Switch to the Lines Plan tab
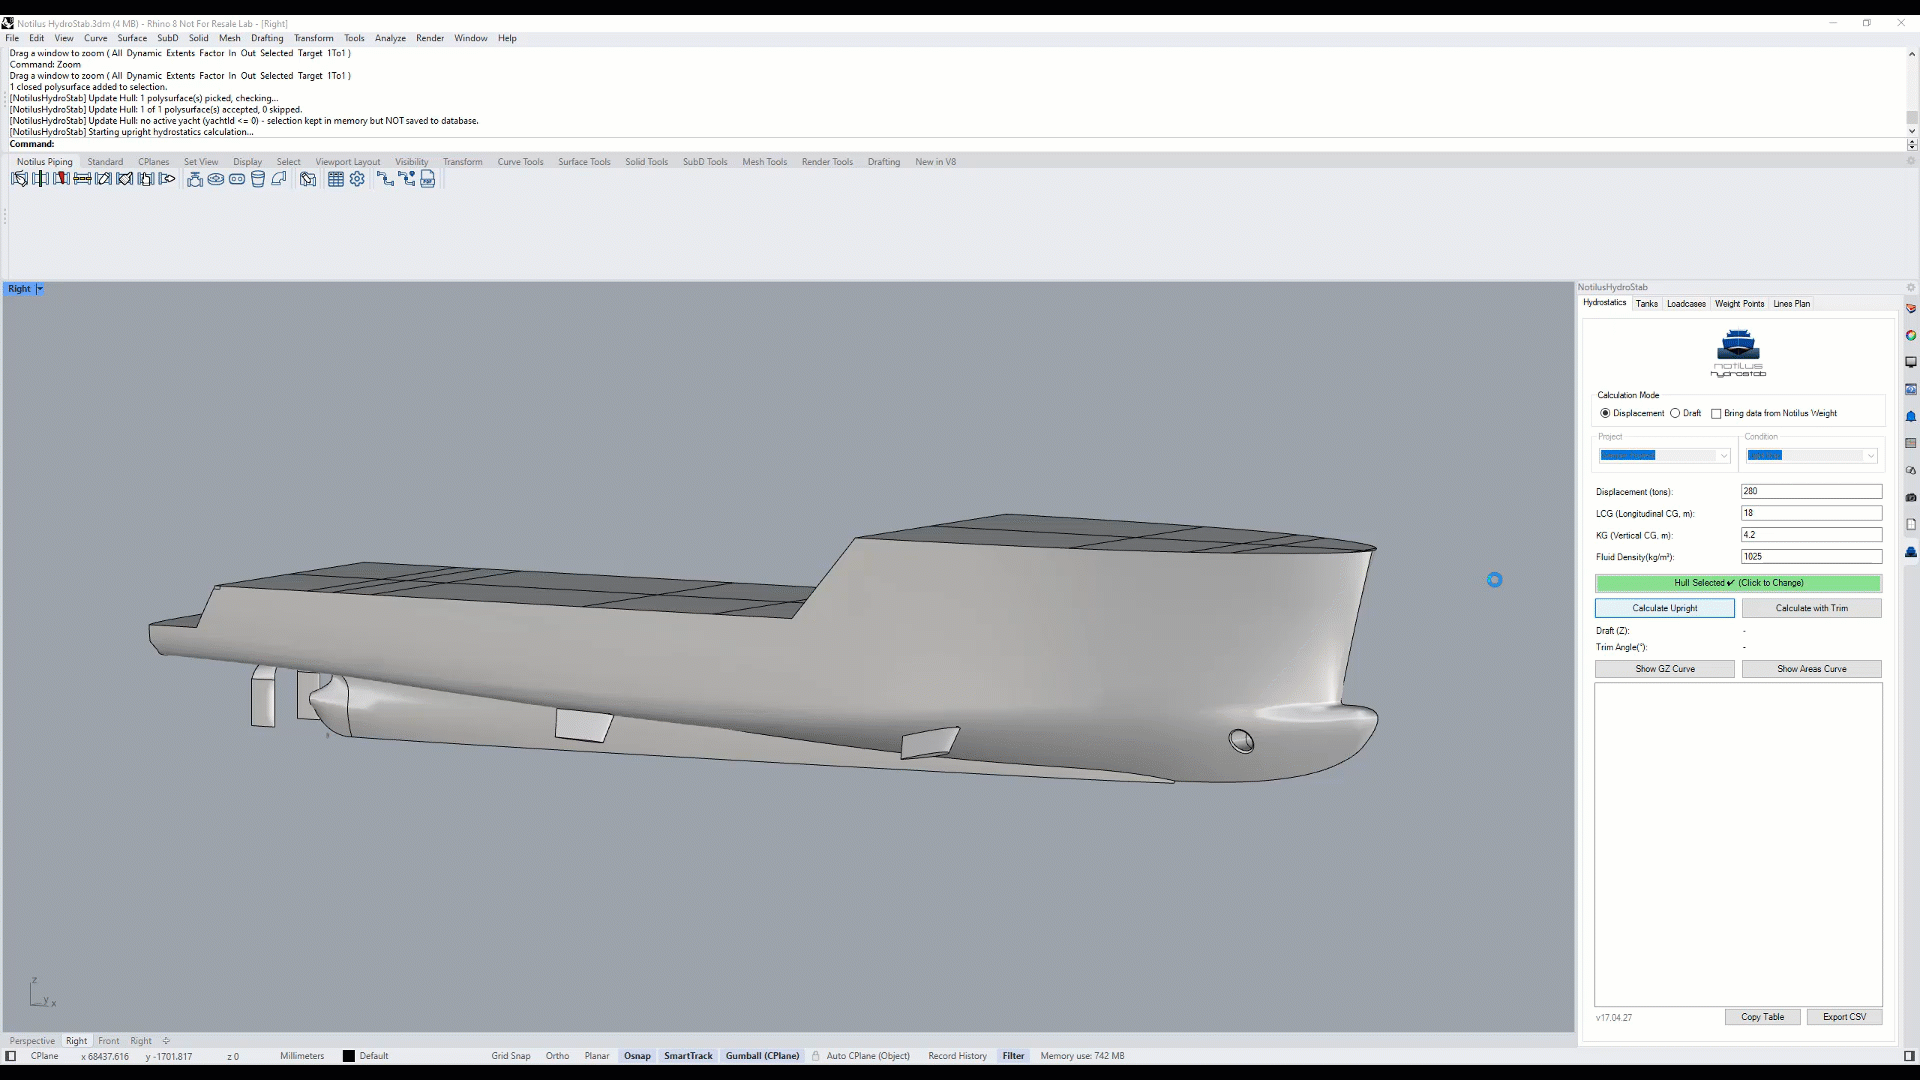Viewport: 1920px width, 1080px height. coord(1791,304)
